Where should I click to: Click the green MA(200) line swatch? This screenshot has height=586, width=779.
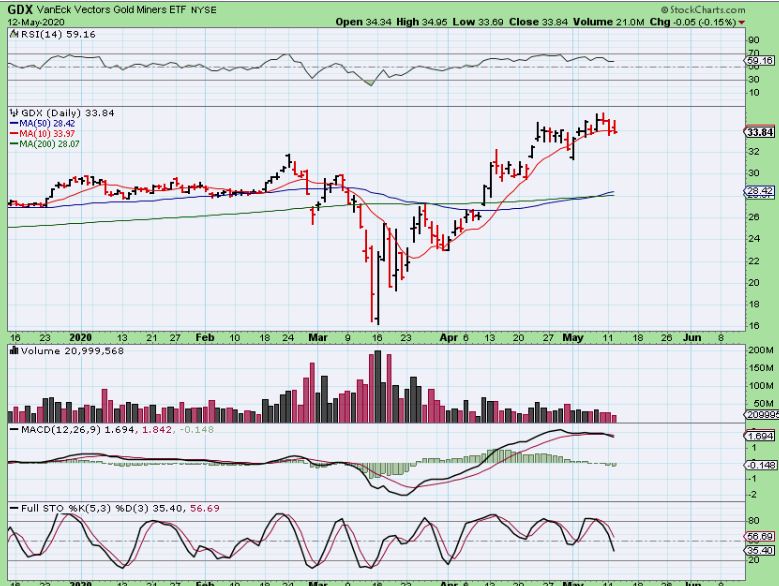(14, 144)
